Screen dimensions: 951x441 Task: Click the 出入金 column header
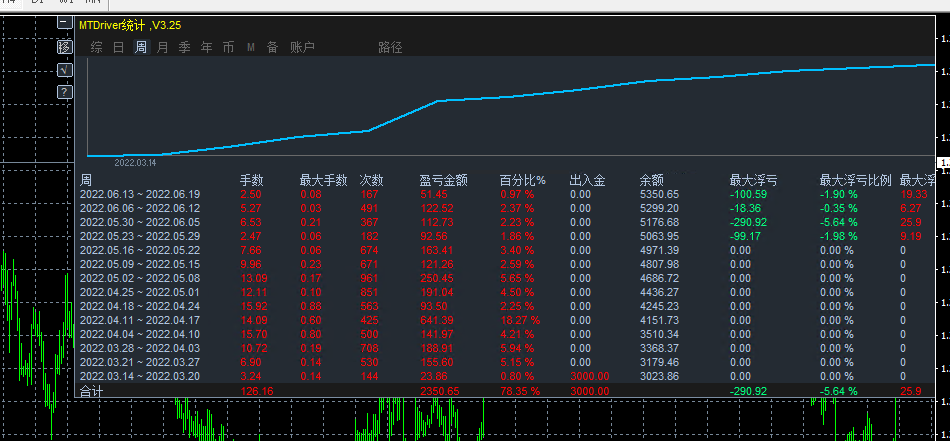click(588, 180)
